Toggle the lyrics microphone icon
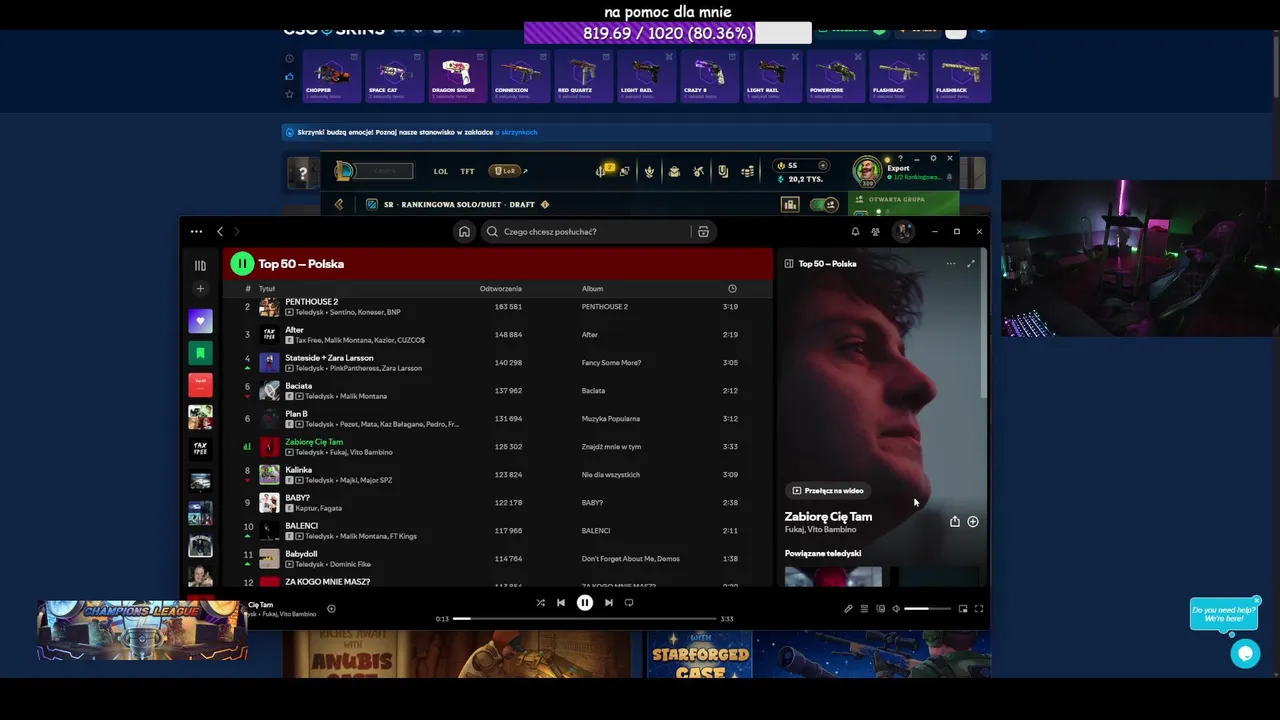Screen dimensions: 1280x720 pos(848,609)
